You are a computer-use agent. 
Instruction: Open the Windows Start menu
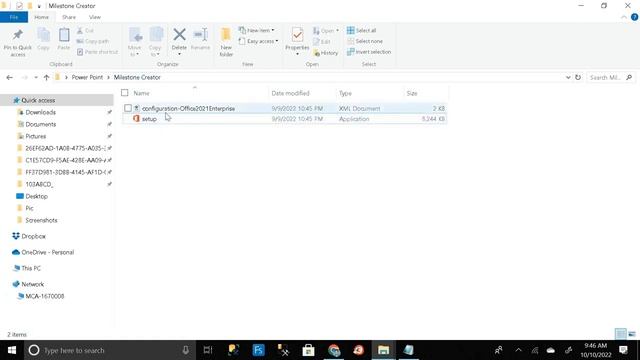pos(12,350)
